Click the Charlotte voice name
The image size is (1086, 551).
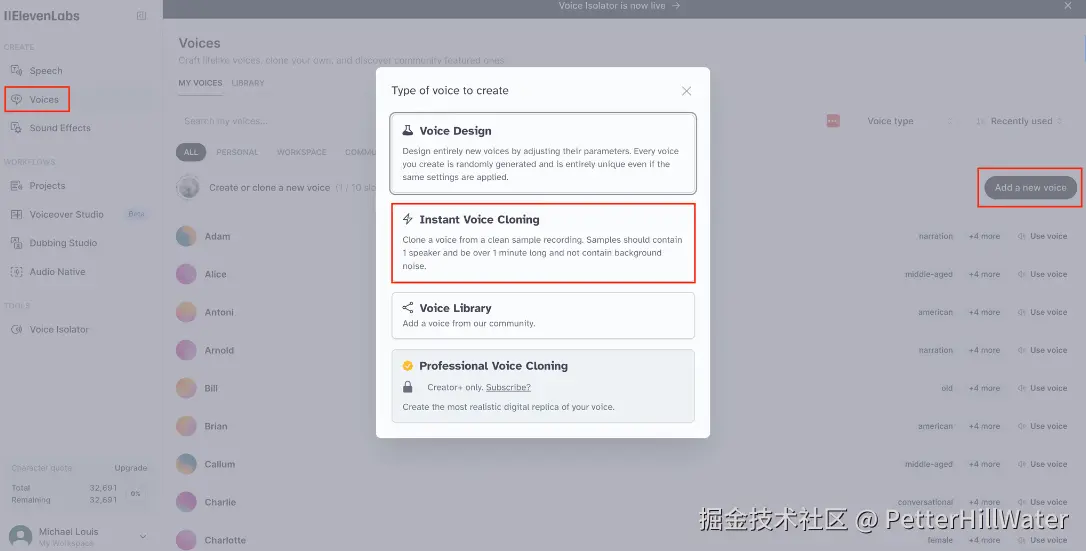(225, 540)
